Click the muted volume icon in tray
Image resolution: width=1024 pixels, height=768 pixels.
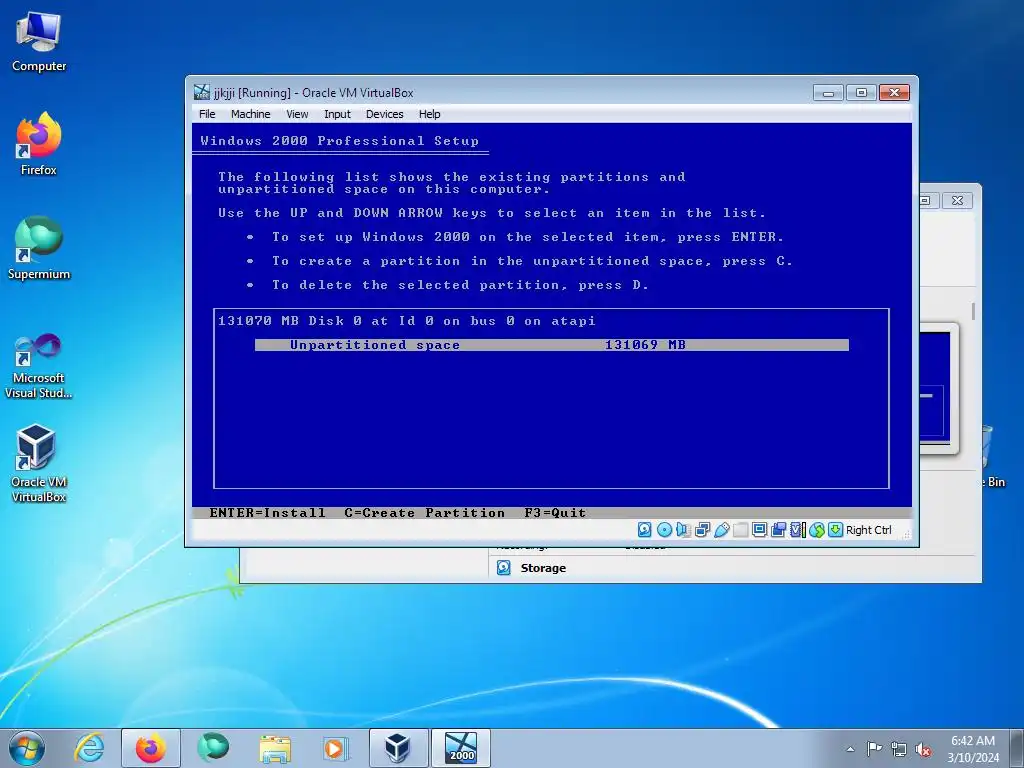pyautogui.click(x=923, y=749)
